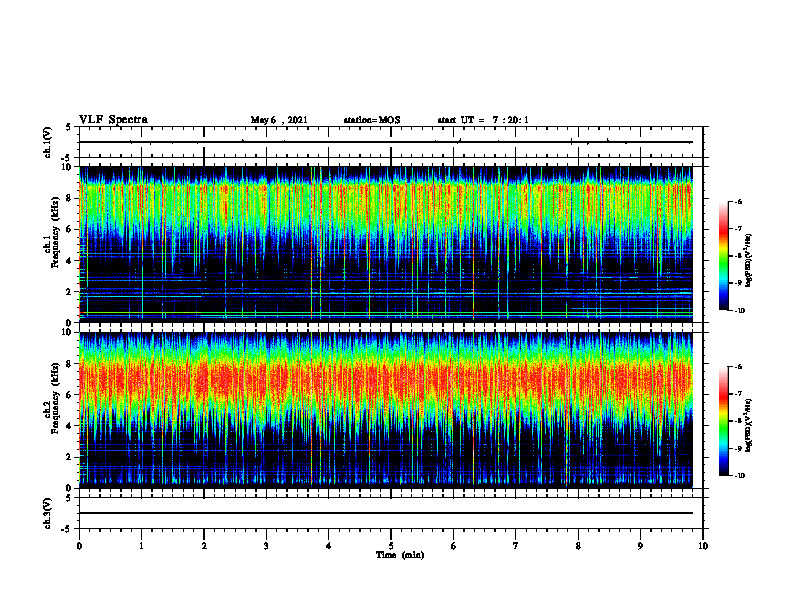Select the "May 6, 2021" date text
Viewport: 792px width, 612px height.
pos(279,120)
